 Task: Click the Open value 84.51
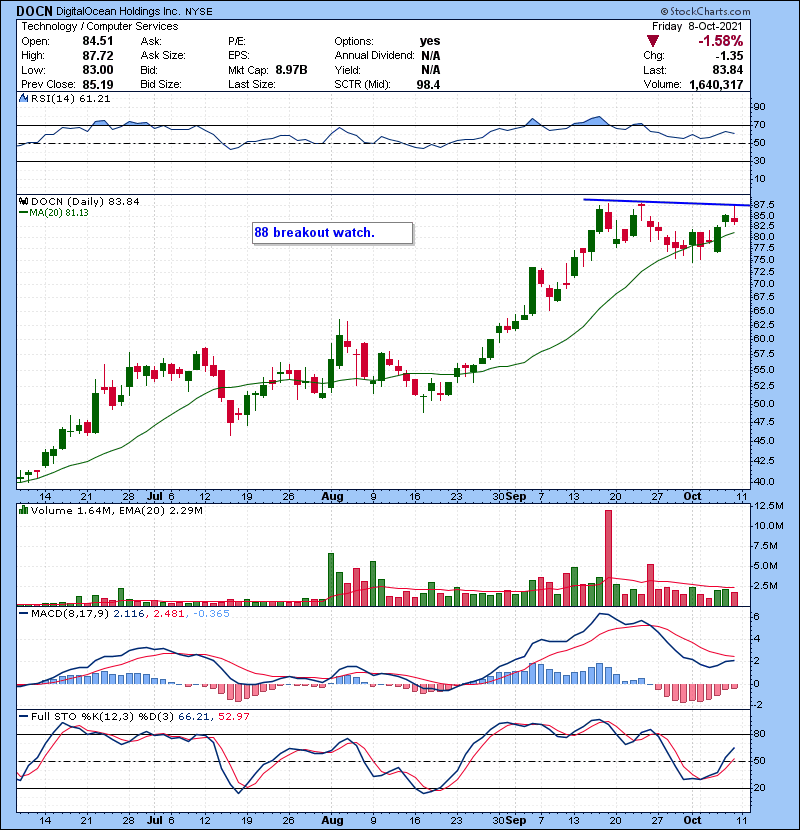97,41
